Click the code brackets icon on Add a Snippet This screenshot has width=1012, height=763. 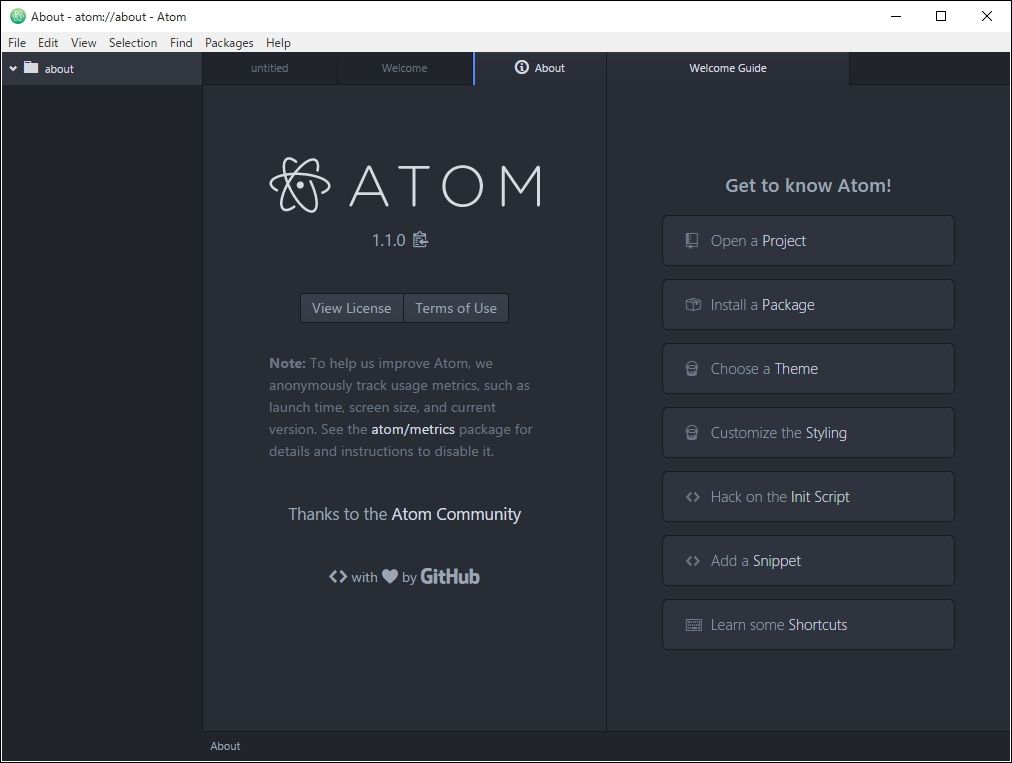pyautogui.click(x=692, y=560)
